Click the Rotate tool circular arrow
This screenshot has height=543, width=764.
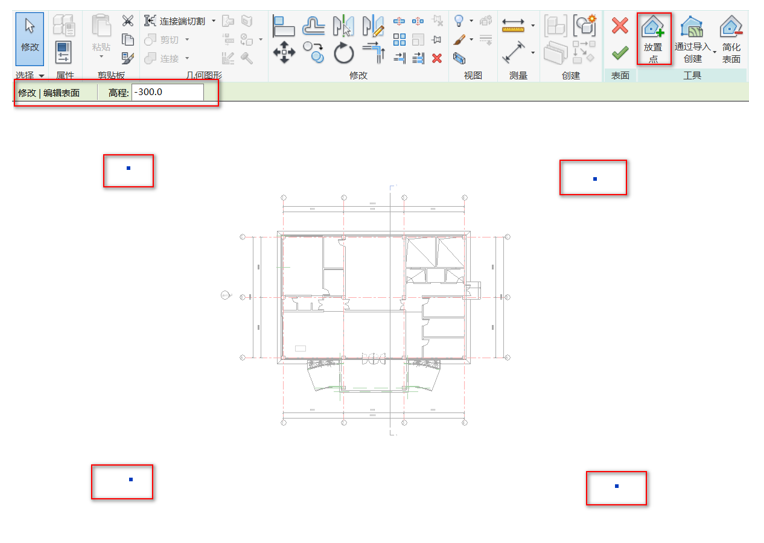click(344, 53)
